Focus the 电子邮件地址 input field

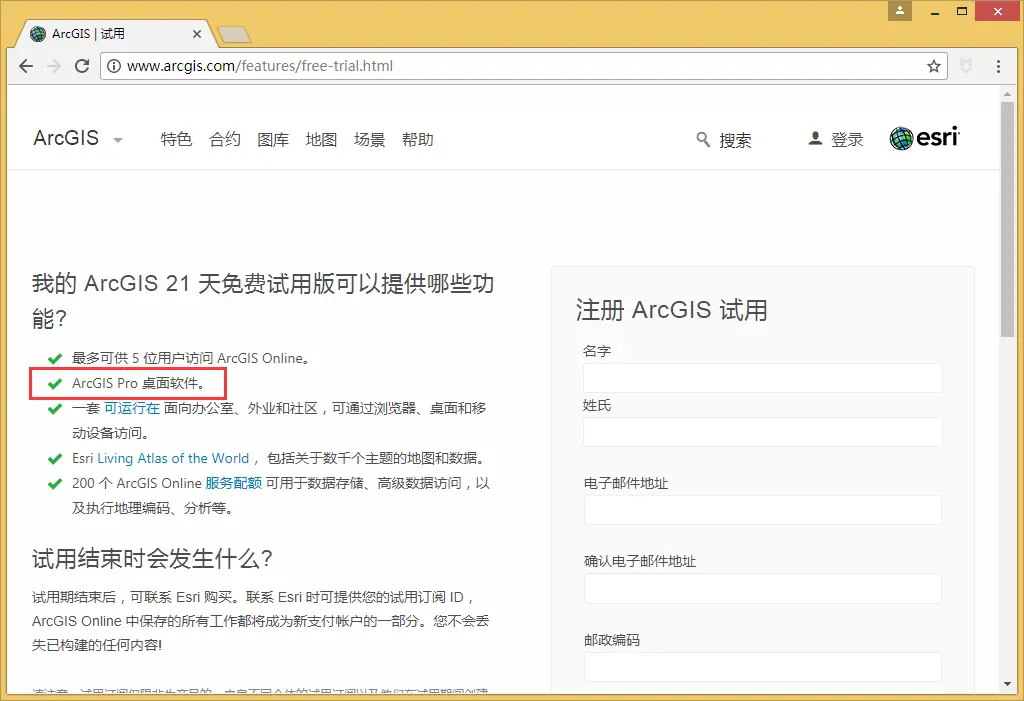coord(763,510)
